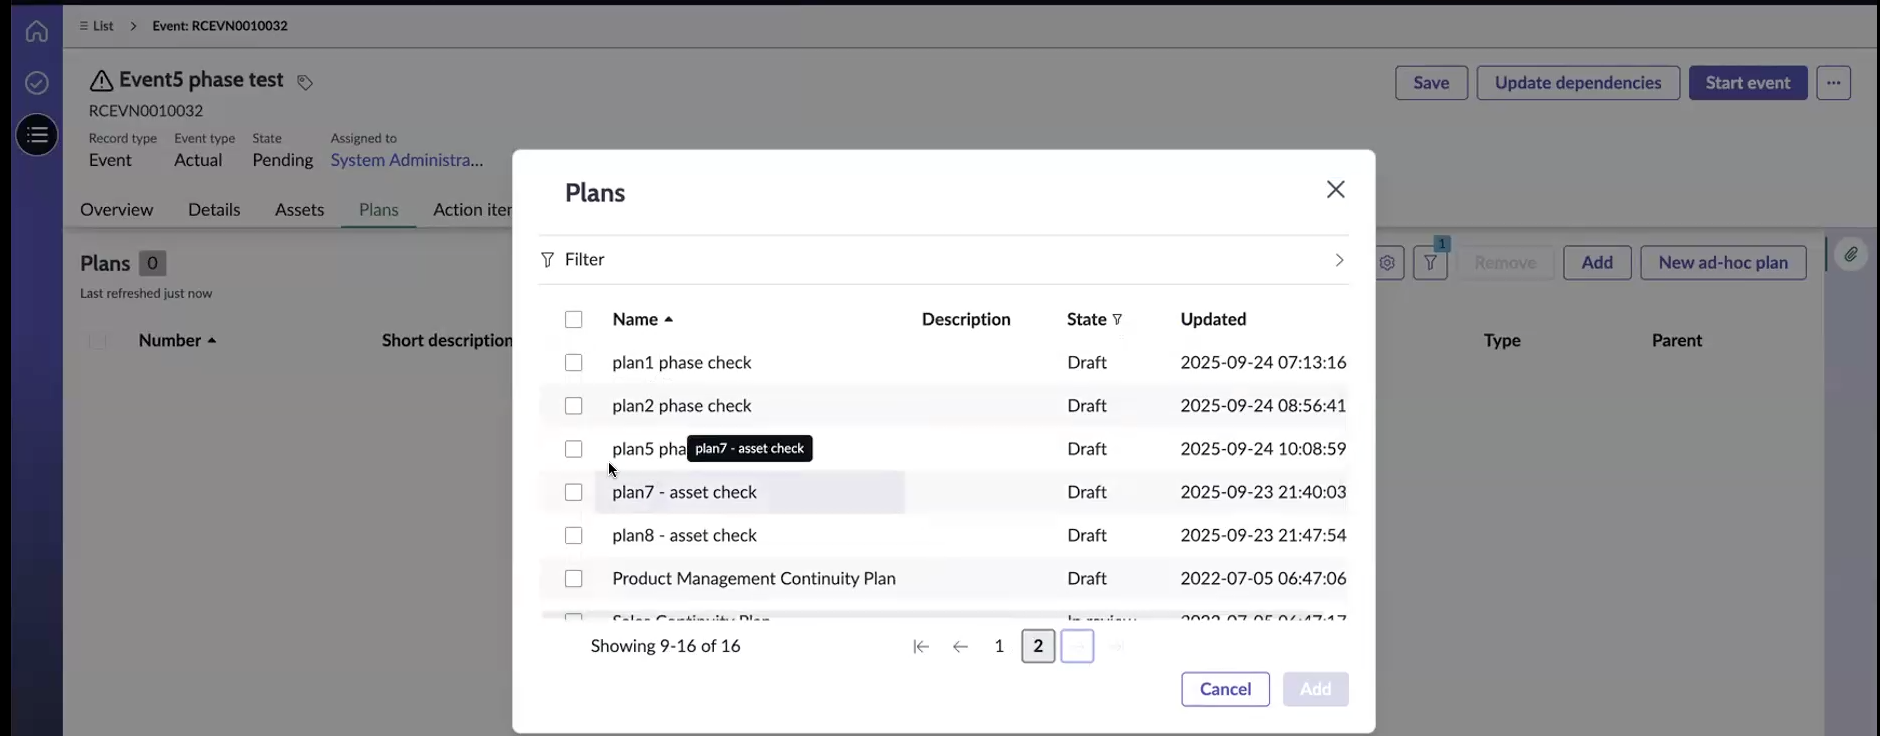Click the plan2 phase check name
Viewport: 1880px width, 736px height.
coord(682,406)
